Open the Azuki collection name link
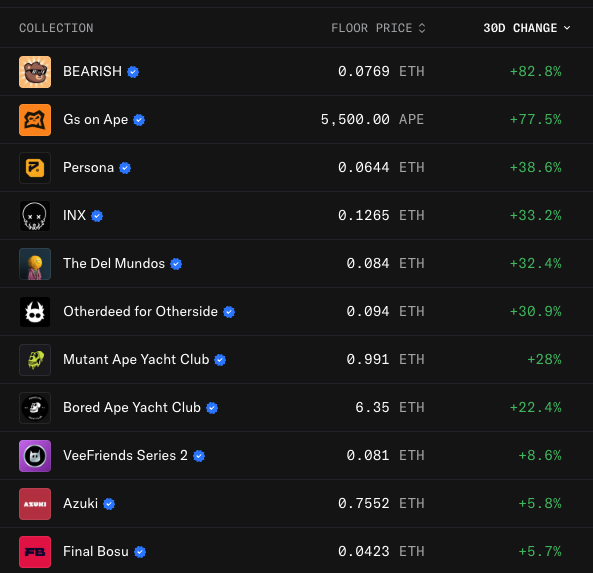Screen dimensions: 593x573 [81, 504]
